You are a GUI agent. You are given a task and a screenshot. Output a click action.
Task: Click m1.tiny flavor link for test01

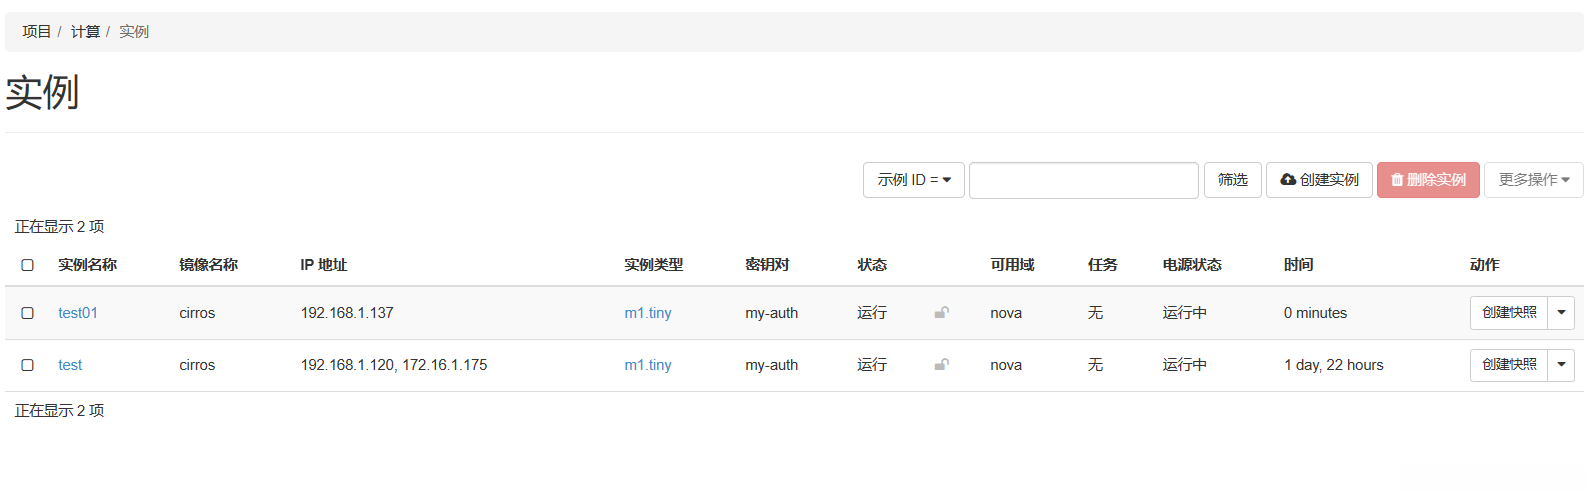tap(648, 313)
